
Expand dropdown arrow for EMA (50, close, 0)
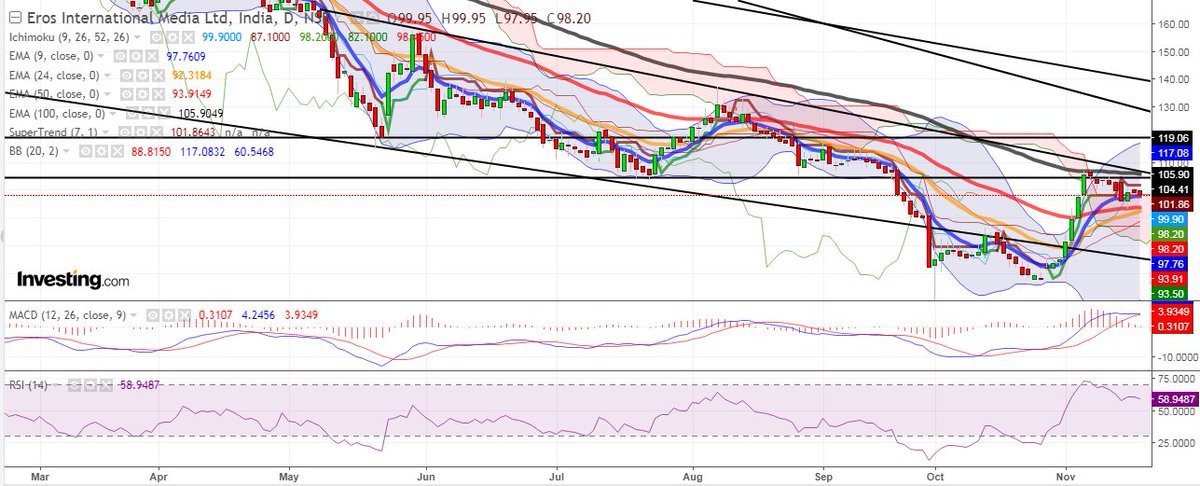[107, 94]
